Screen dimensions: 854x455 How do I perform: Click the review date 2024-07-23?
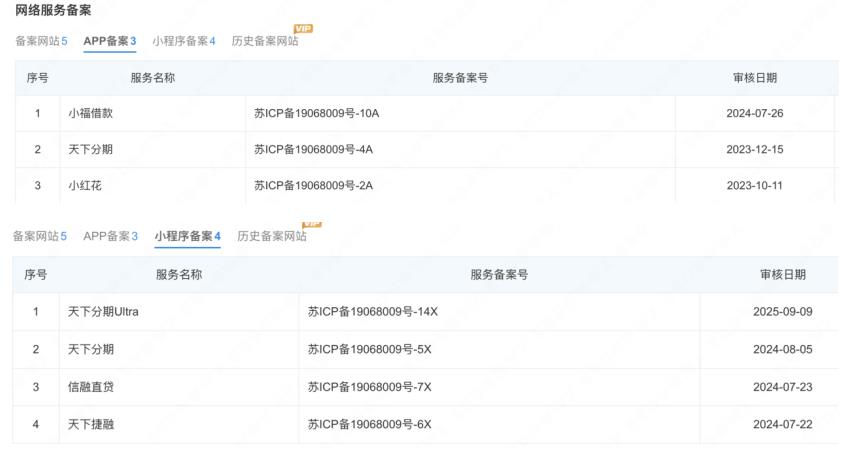coord(783,387)
